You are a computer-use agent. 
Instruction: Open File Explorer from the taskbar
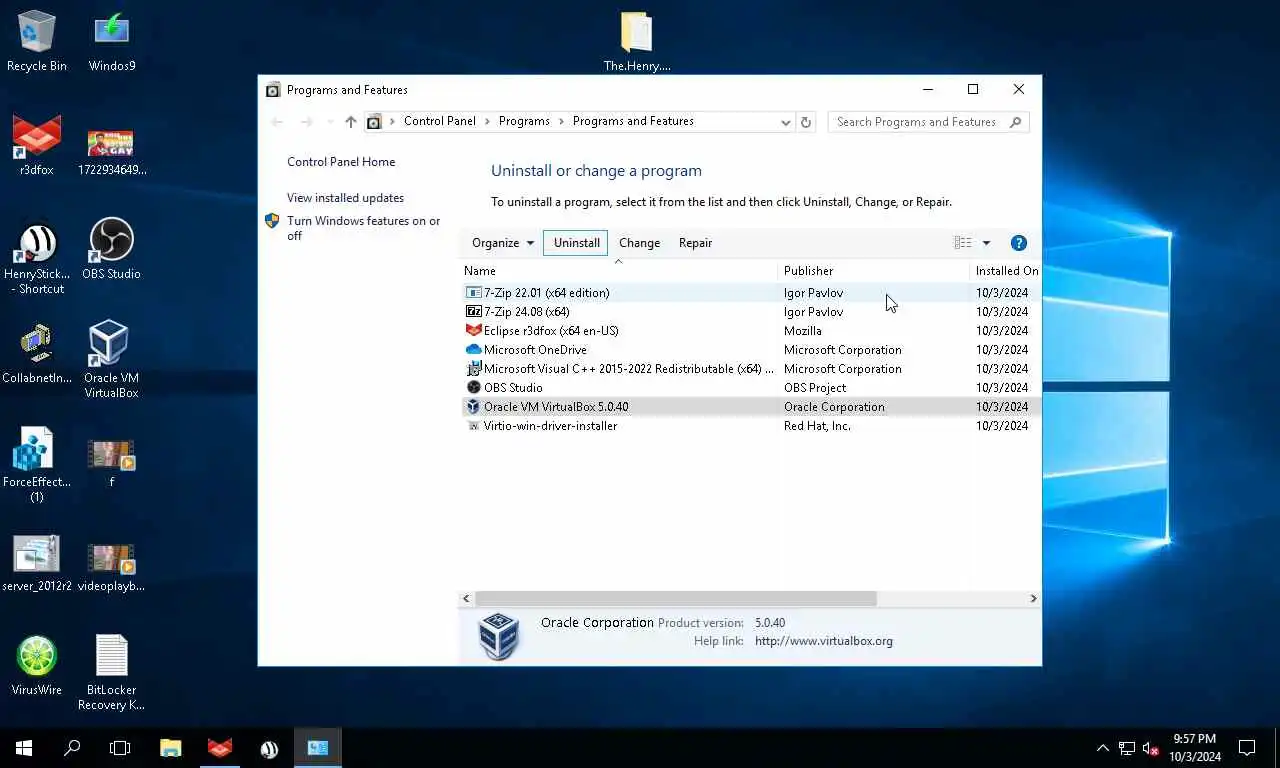pyautogui.click(x=171, y=747)
